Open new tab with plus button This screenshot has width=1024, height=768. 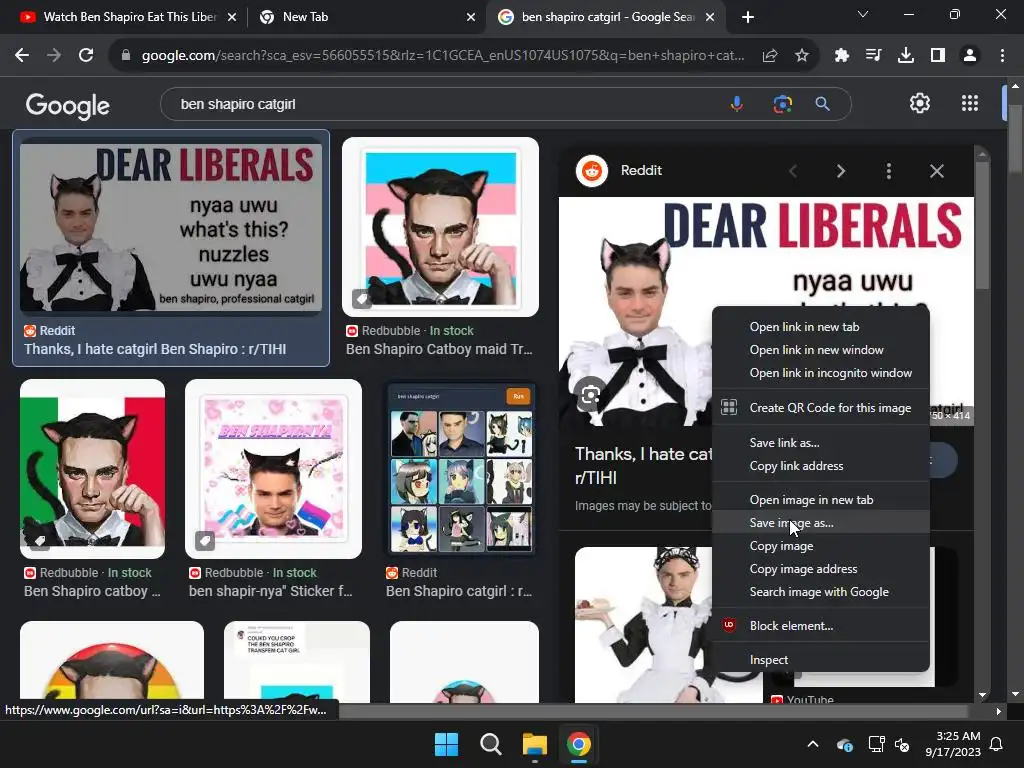pos(748,17)
